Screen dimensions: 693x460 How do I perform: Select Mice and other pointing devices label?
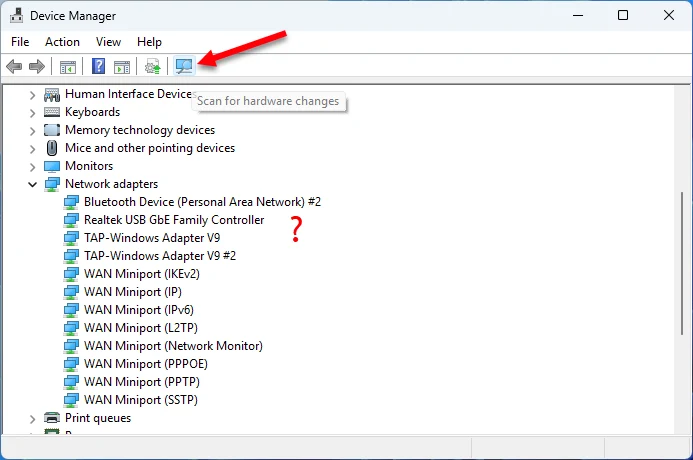[x=150, y=148]
